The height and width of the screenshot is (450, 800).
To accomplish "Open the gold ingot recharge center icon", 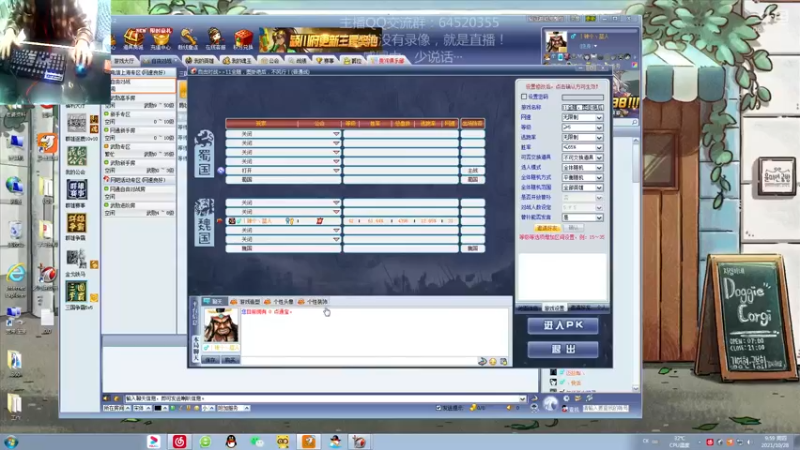I will (x=161, y=39).
